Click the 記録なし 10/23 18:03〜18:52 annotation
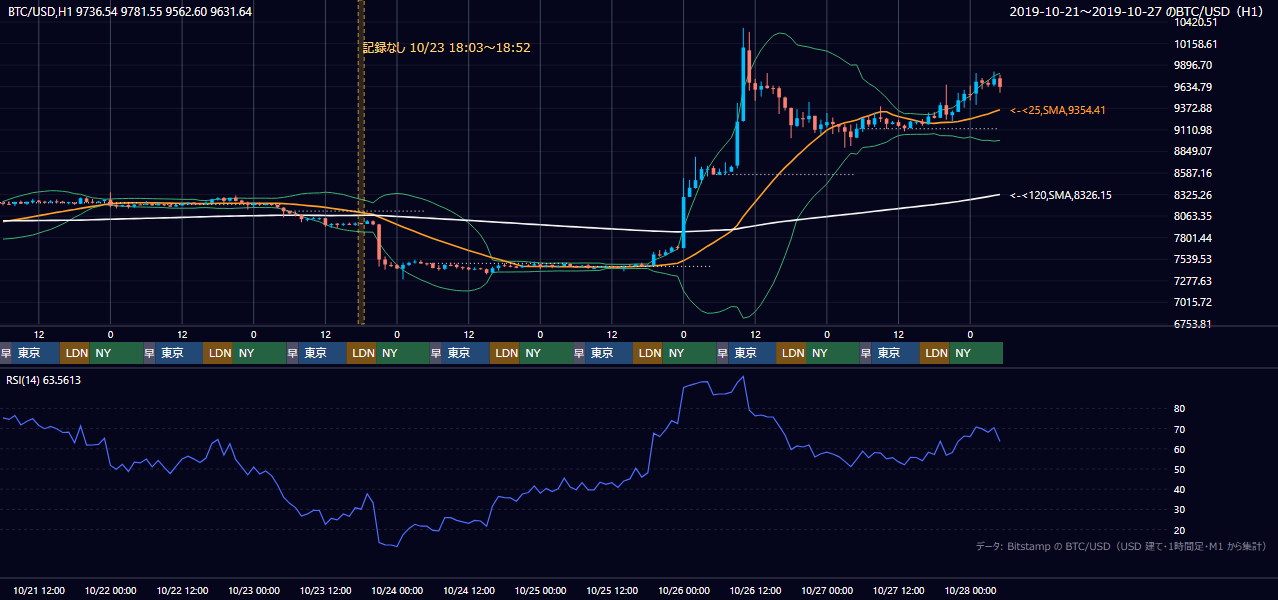 click(446, 47)
